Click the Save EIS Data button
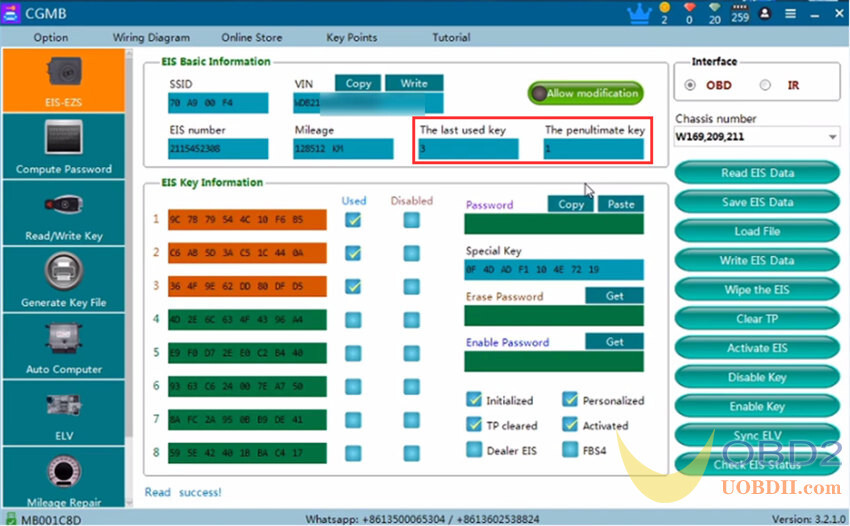The image size is (850, 526). pyautogui.click(x=757, y=202)
